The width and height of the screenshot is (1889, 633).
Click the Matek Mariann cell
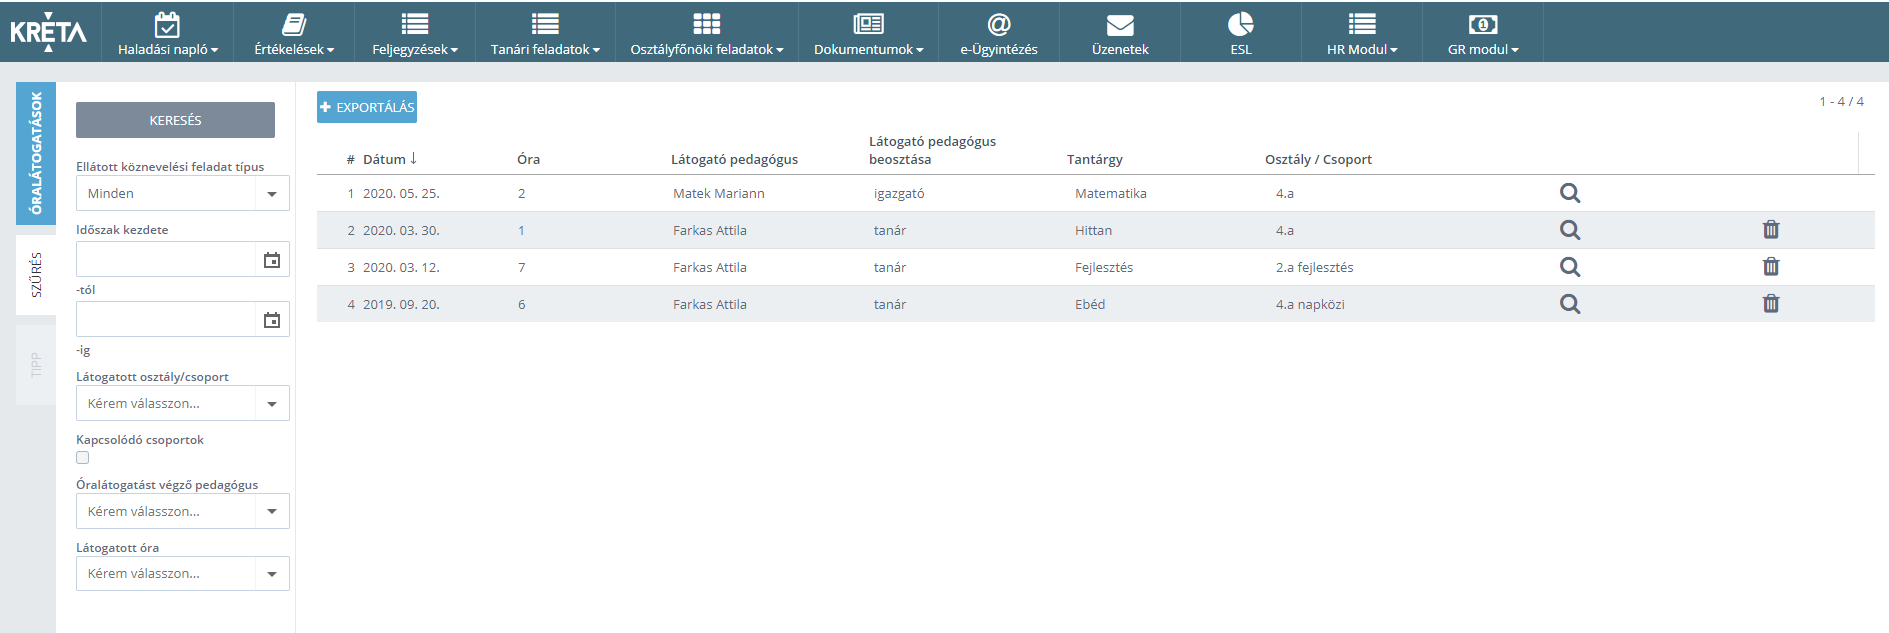[718, 194]
